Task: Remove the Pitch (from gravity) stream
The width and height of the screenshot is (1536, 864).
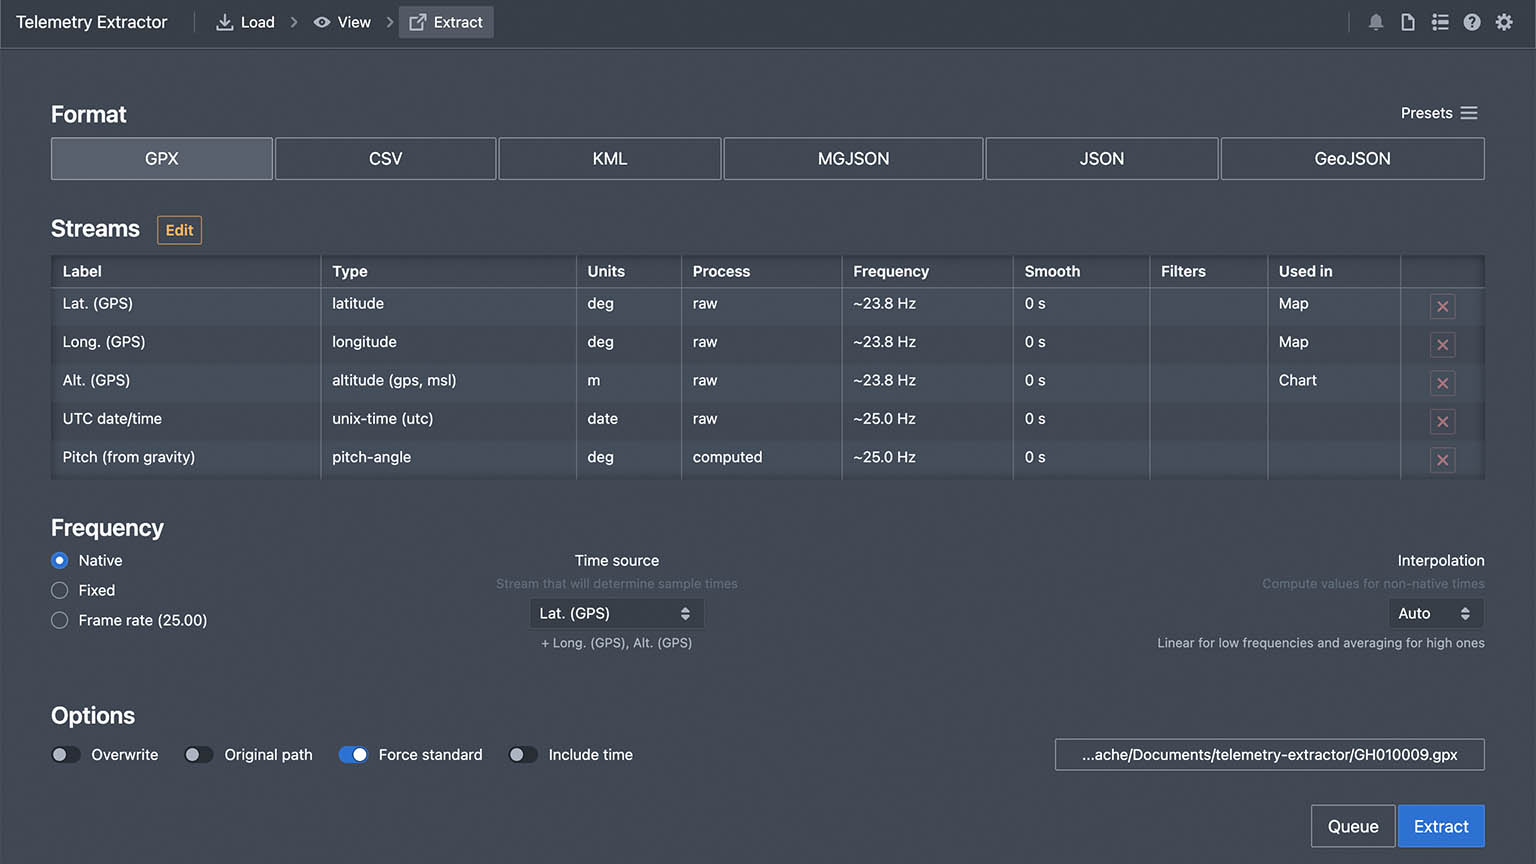Action: point(1442,460)
